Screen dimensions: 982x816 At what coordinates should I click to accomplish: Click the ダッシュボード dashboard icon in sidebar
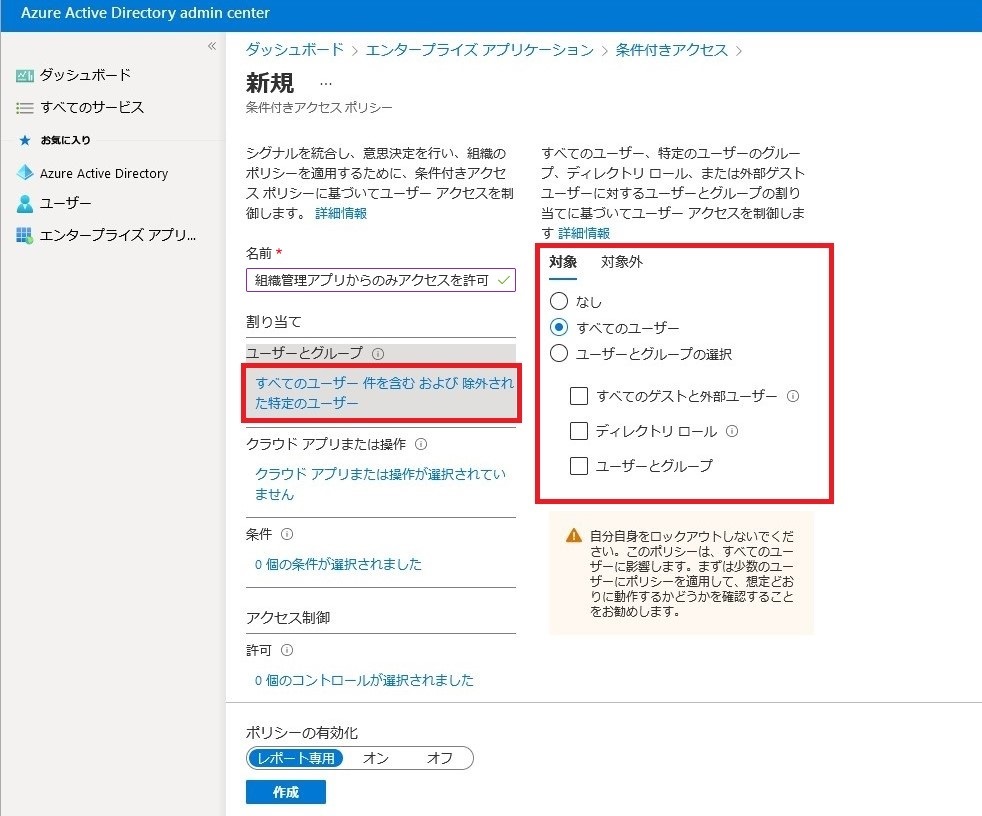(24, 76)
